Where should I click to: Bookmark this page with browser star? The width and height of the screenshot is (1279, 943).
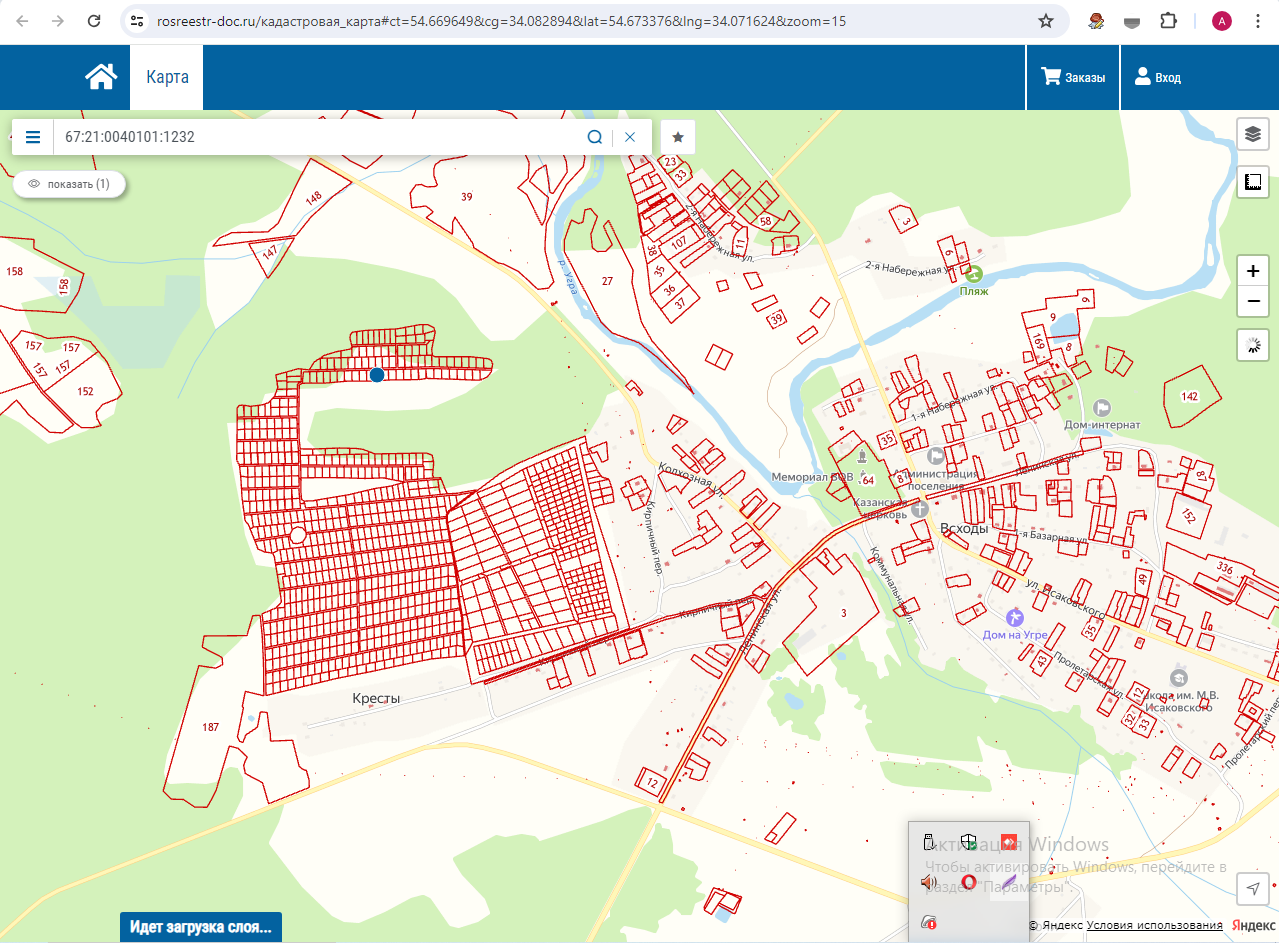coord(1046,21)
